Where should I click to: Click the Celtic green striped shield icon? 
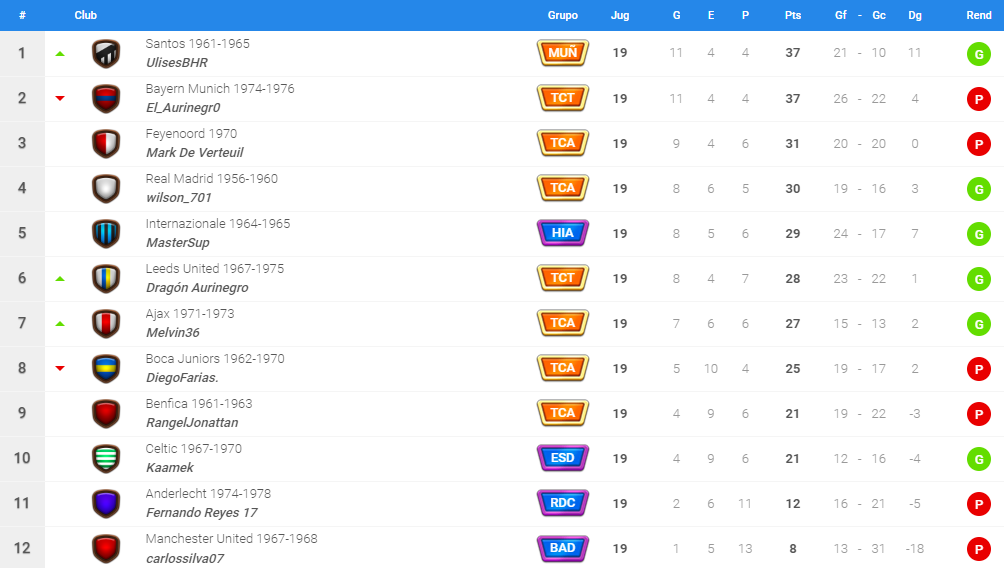106,458
